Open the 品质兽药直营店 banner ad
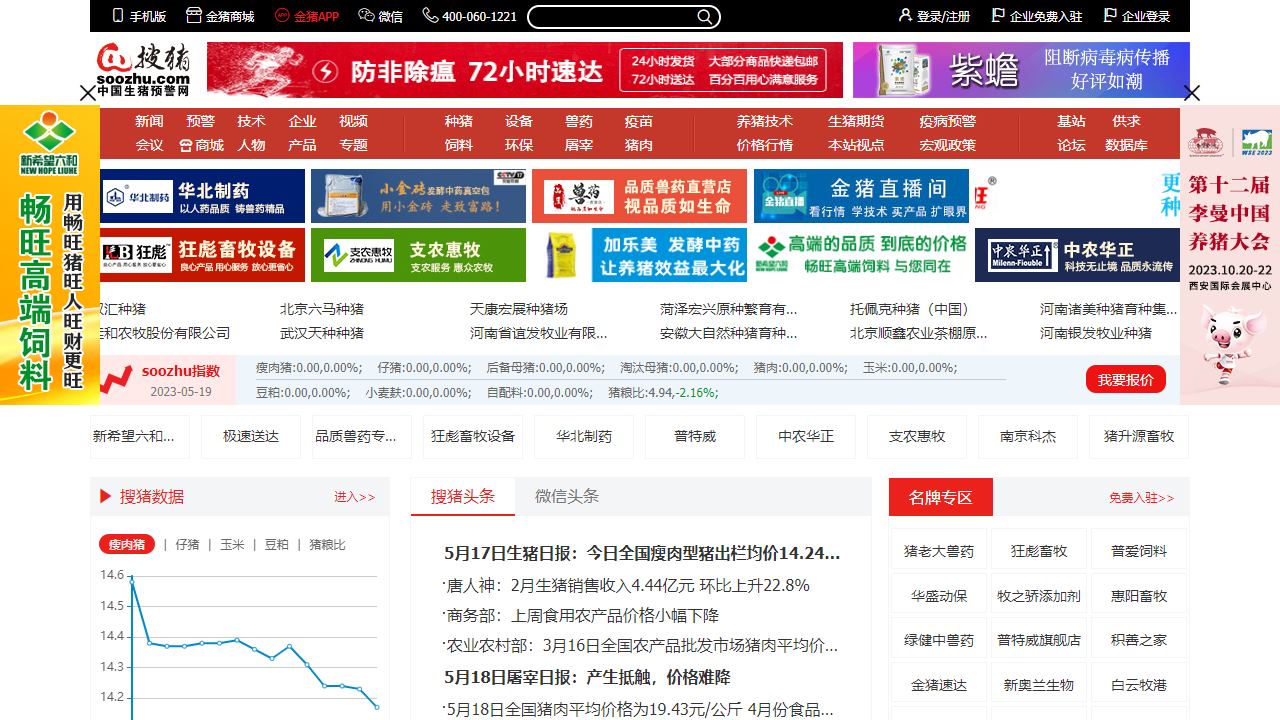The image size is (1280, 720). pos(639,196)
